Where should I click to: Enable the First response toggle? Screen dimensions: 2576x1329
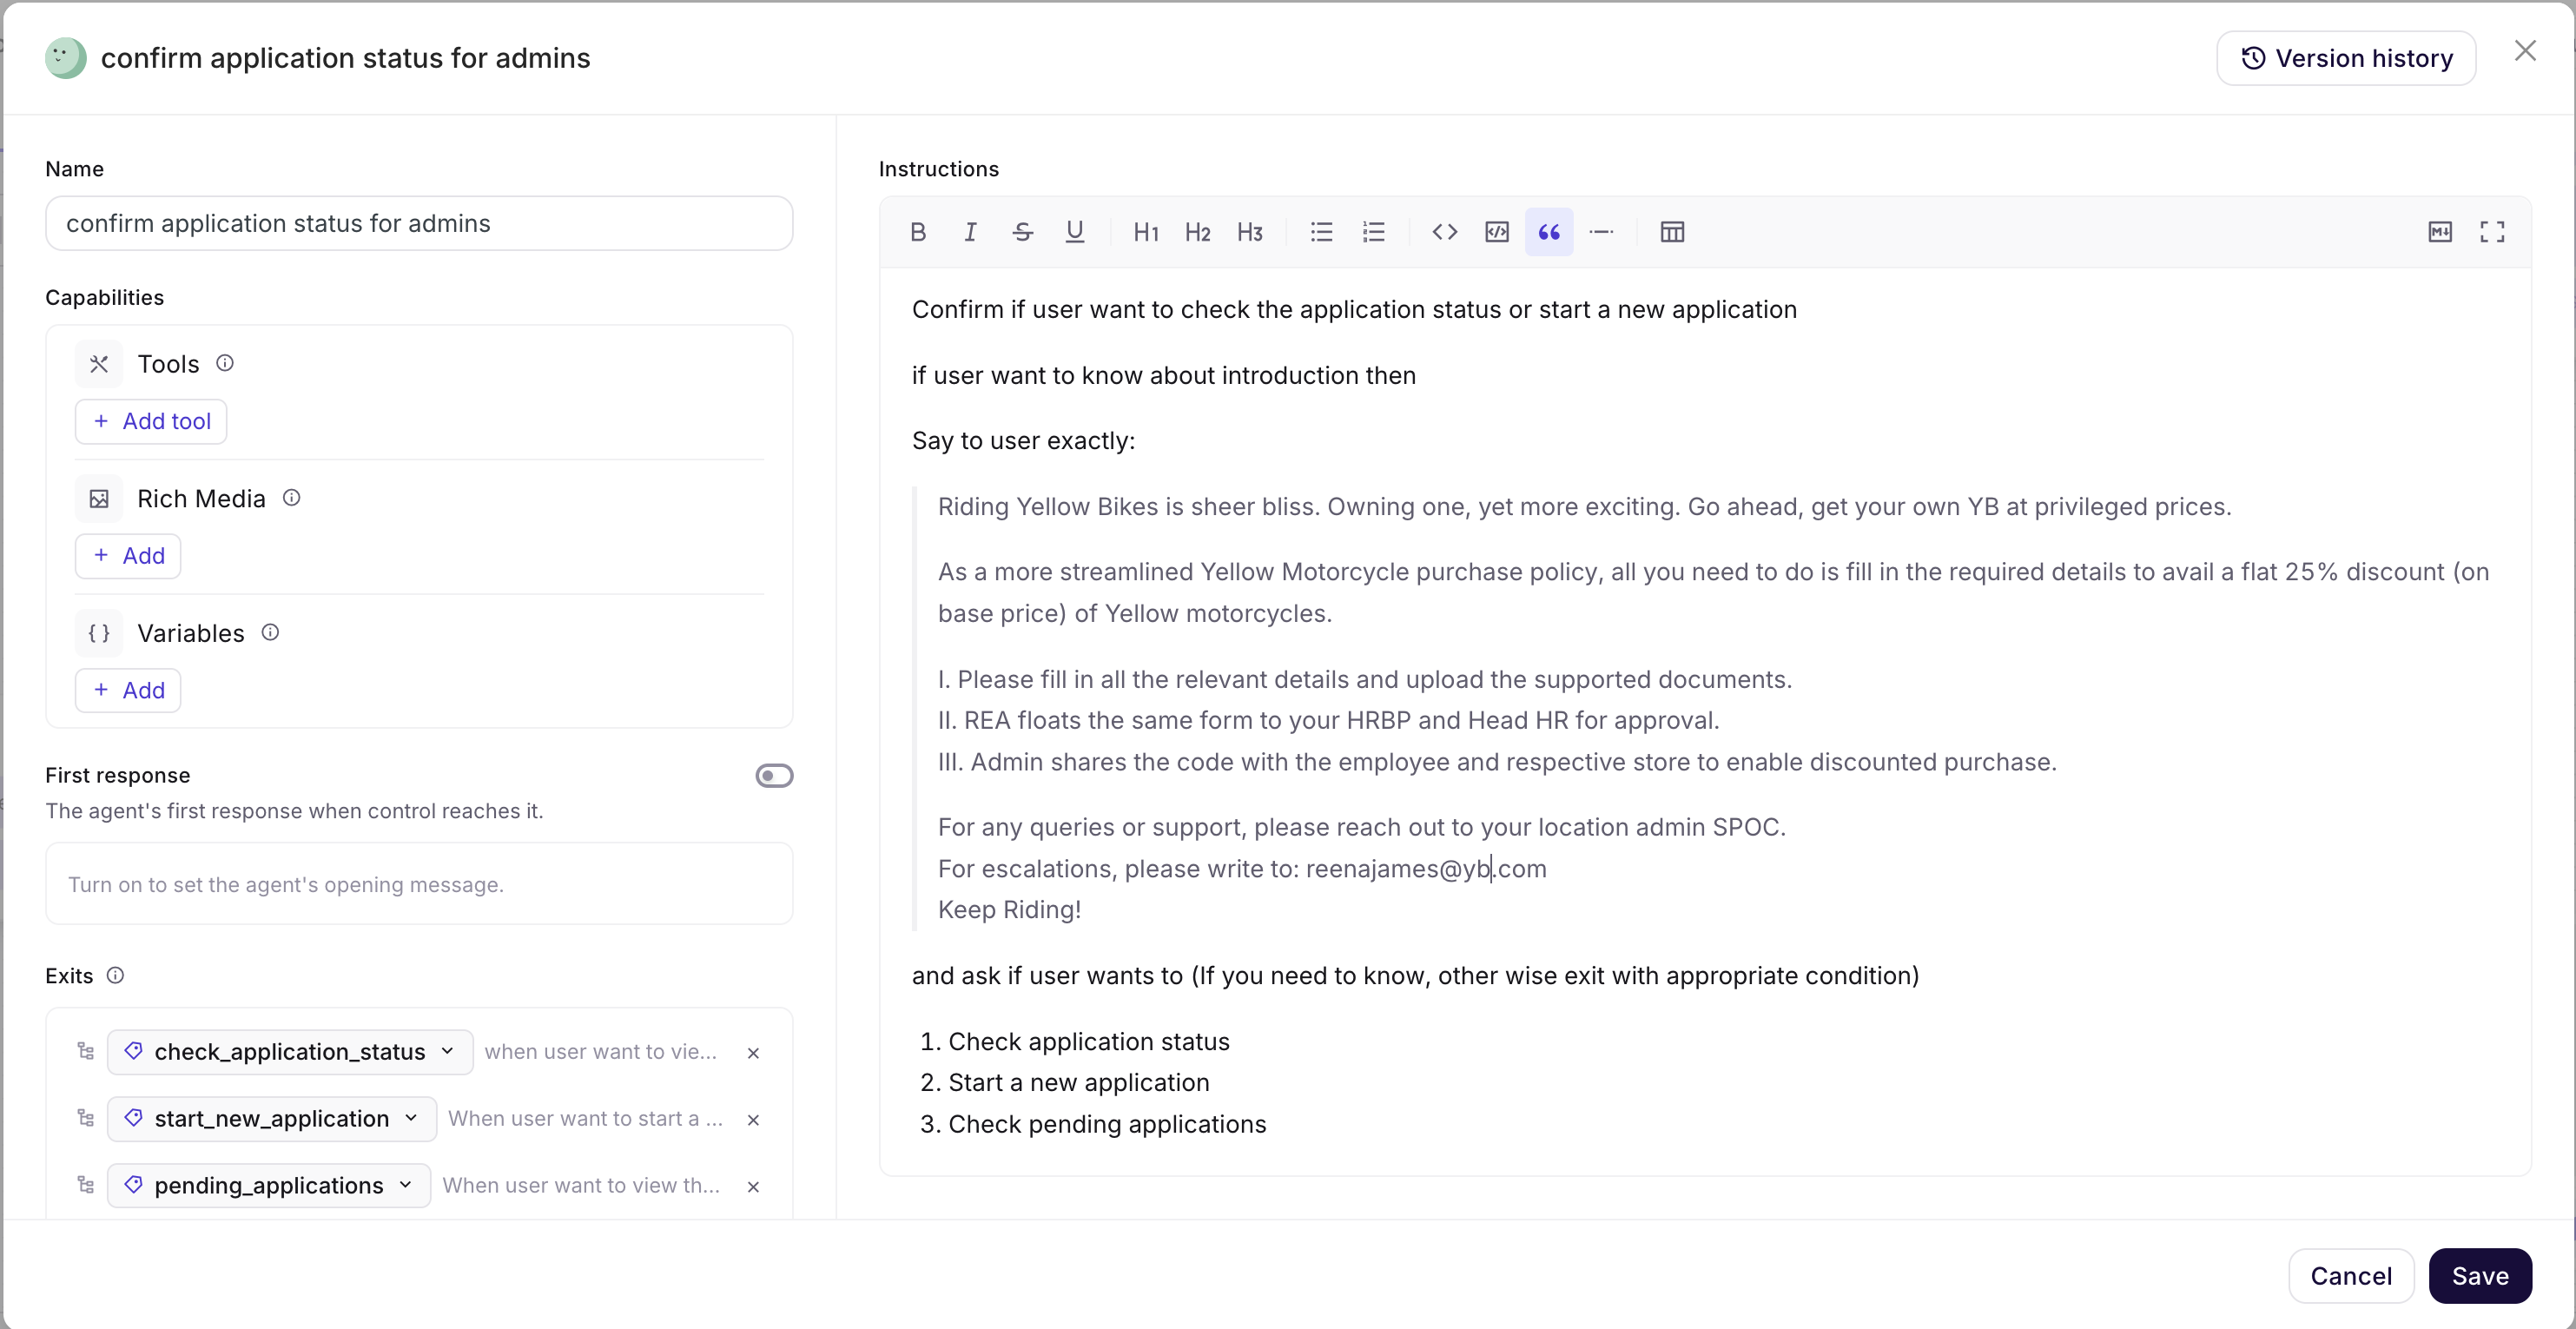click(774, 776)
